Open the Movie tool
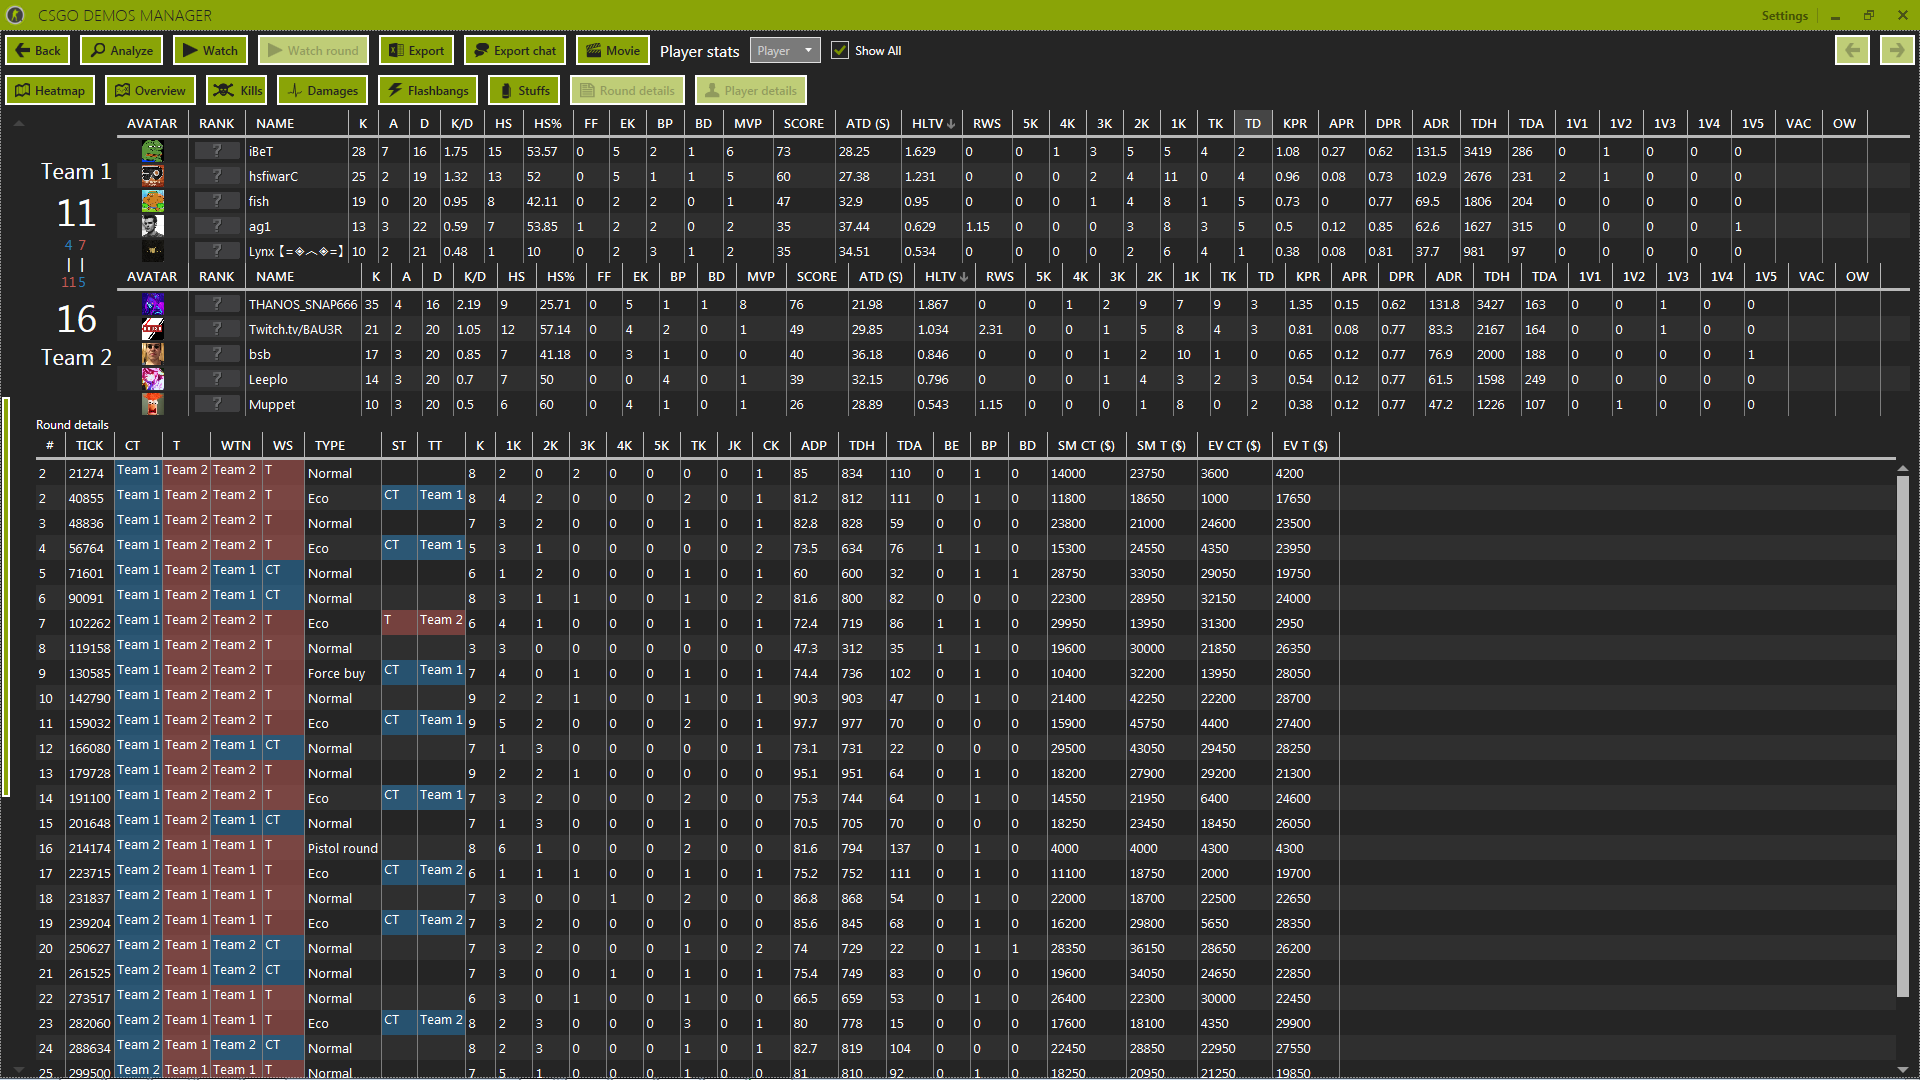1920x1080 pixels. [613, 51]
